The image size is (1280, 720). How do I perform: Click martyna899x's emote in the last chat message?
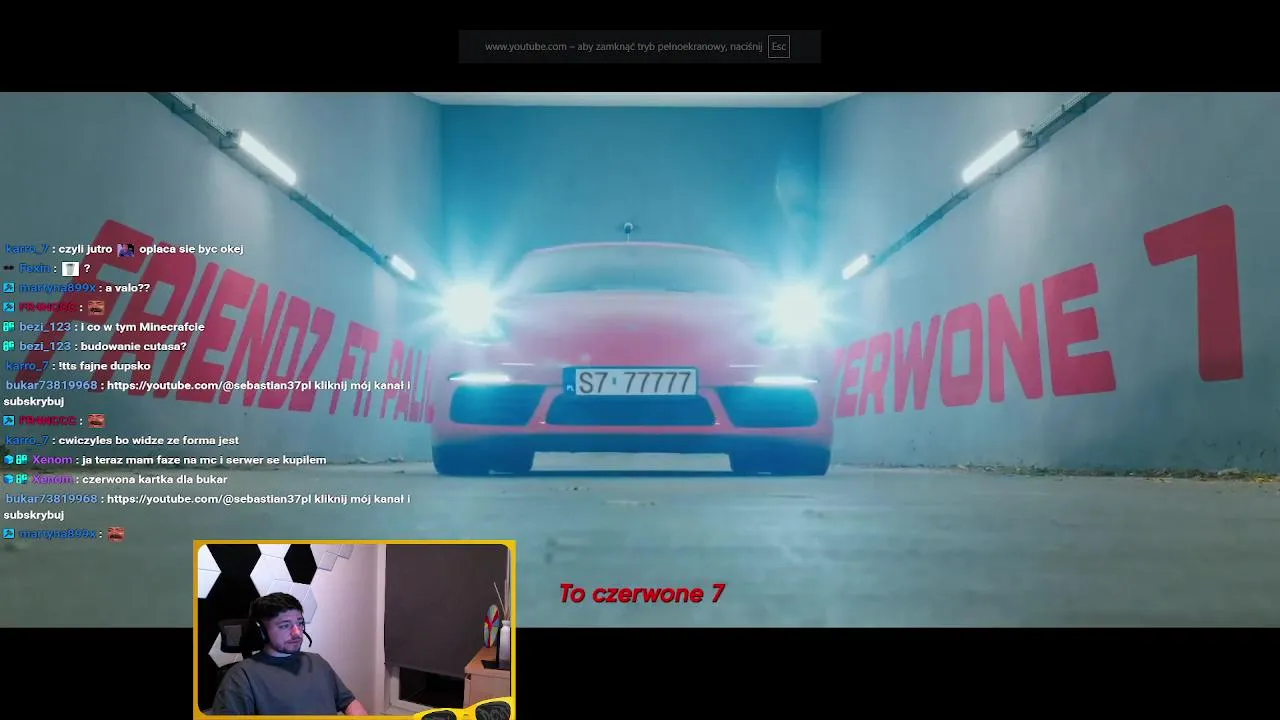(x=116, y=534)
